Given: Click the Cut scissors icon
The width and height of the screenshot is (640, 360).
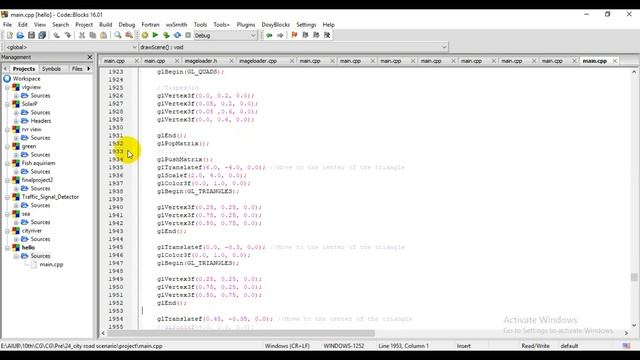Looking at the screenshot, I should pos(82,36).
